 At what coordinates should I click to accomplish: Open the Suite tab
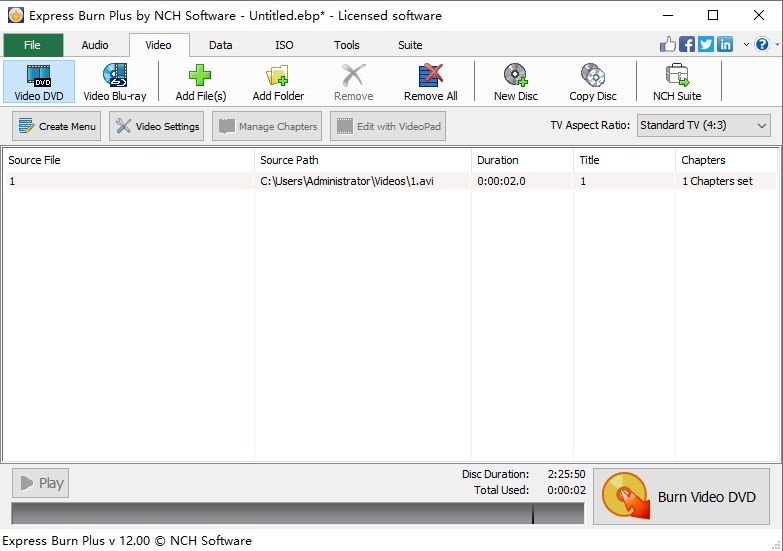[x=410, y=45]
